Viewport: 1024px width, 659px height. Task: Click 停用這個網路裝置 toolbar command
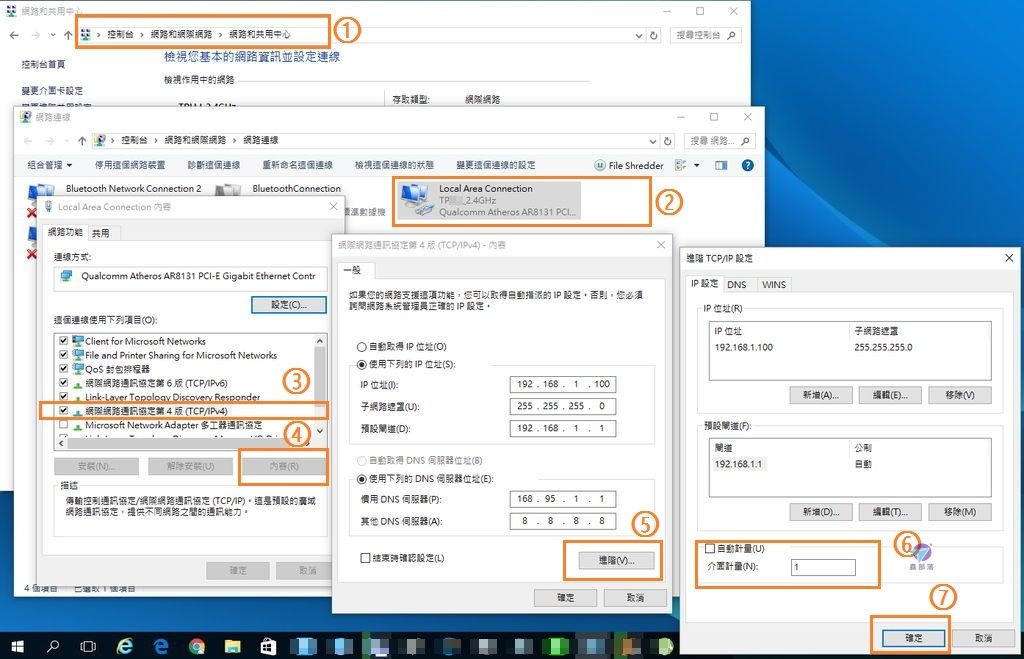(130, 165)
